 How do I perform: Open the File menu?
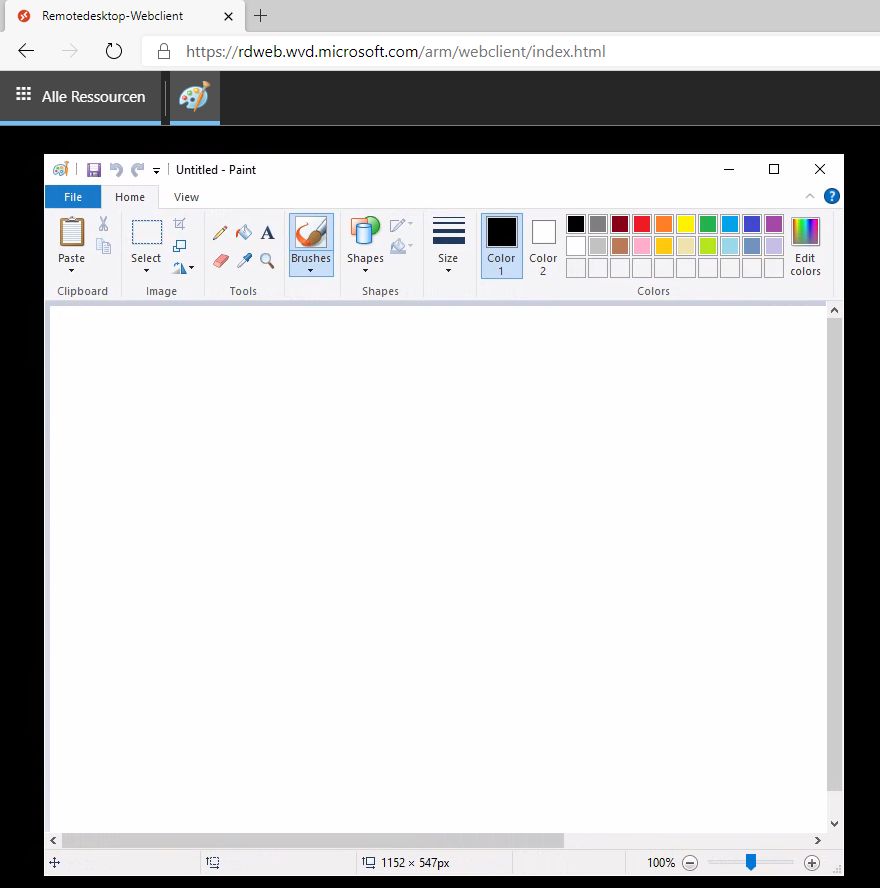tap(73, 197)
